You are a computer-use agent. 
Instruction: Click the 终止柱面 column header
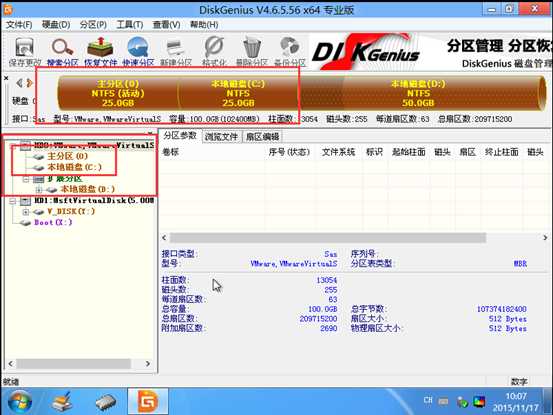tap(502, 152)
